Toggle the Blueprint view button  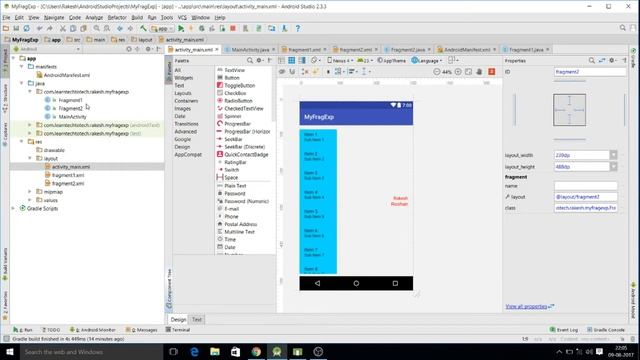[291, 60]
